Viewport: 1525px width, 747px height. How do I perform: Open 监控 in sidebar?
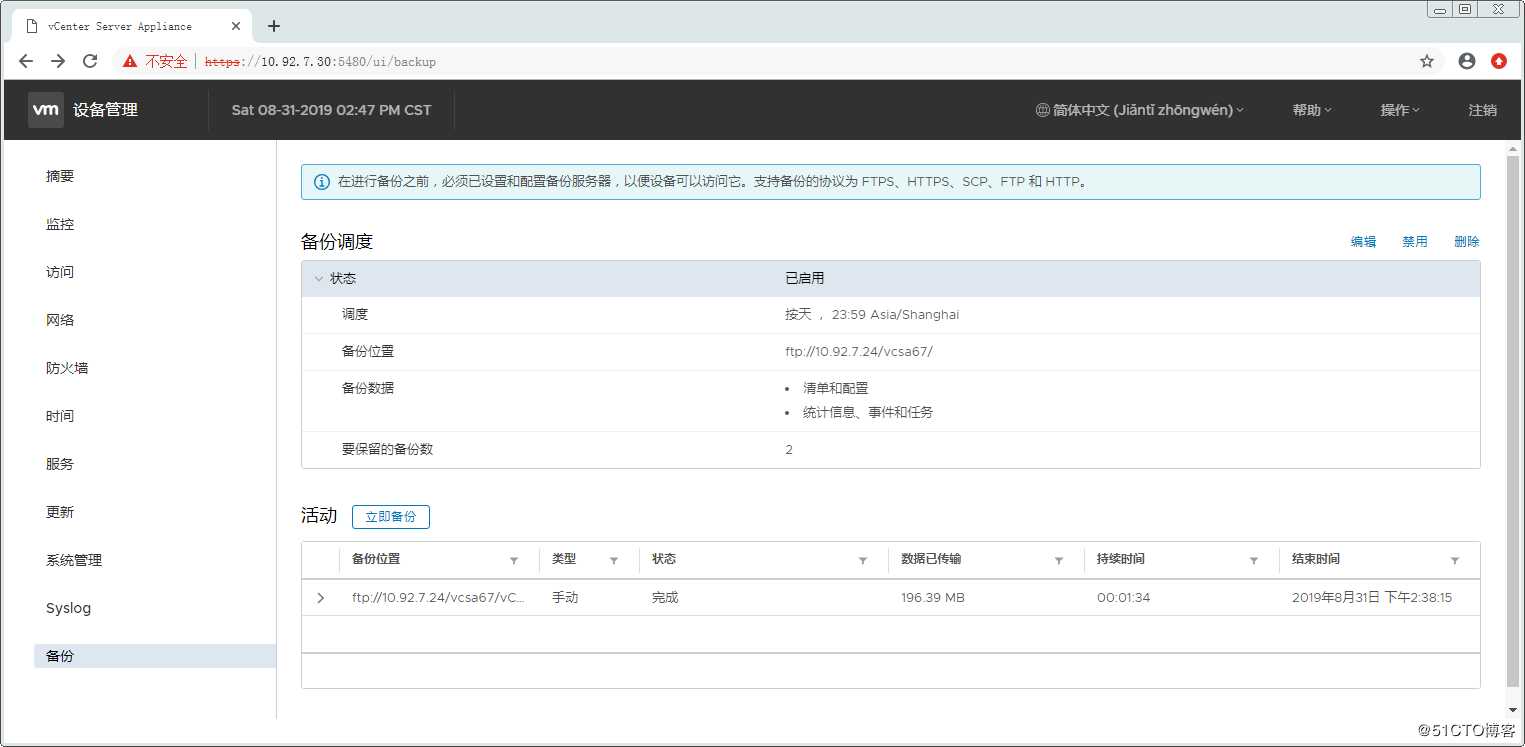coord(60,224)
